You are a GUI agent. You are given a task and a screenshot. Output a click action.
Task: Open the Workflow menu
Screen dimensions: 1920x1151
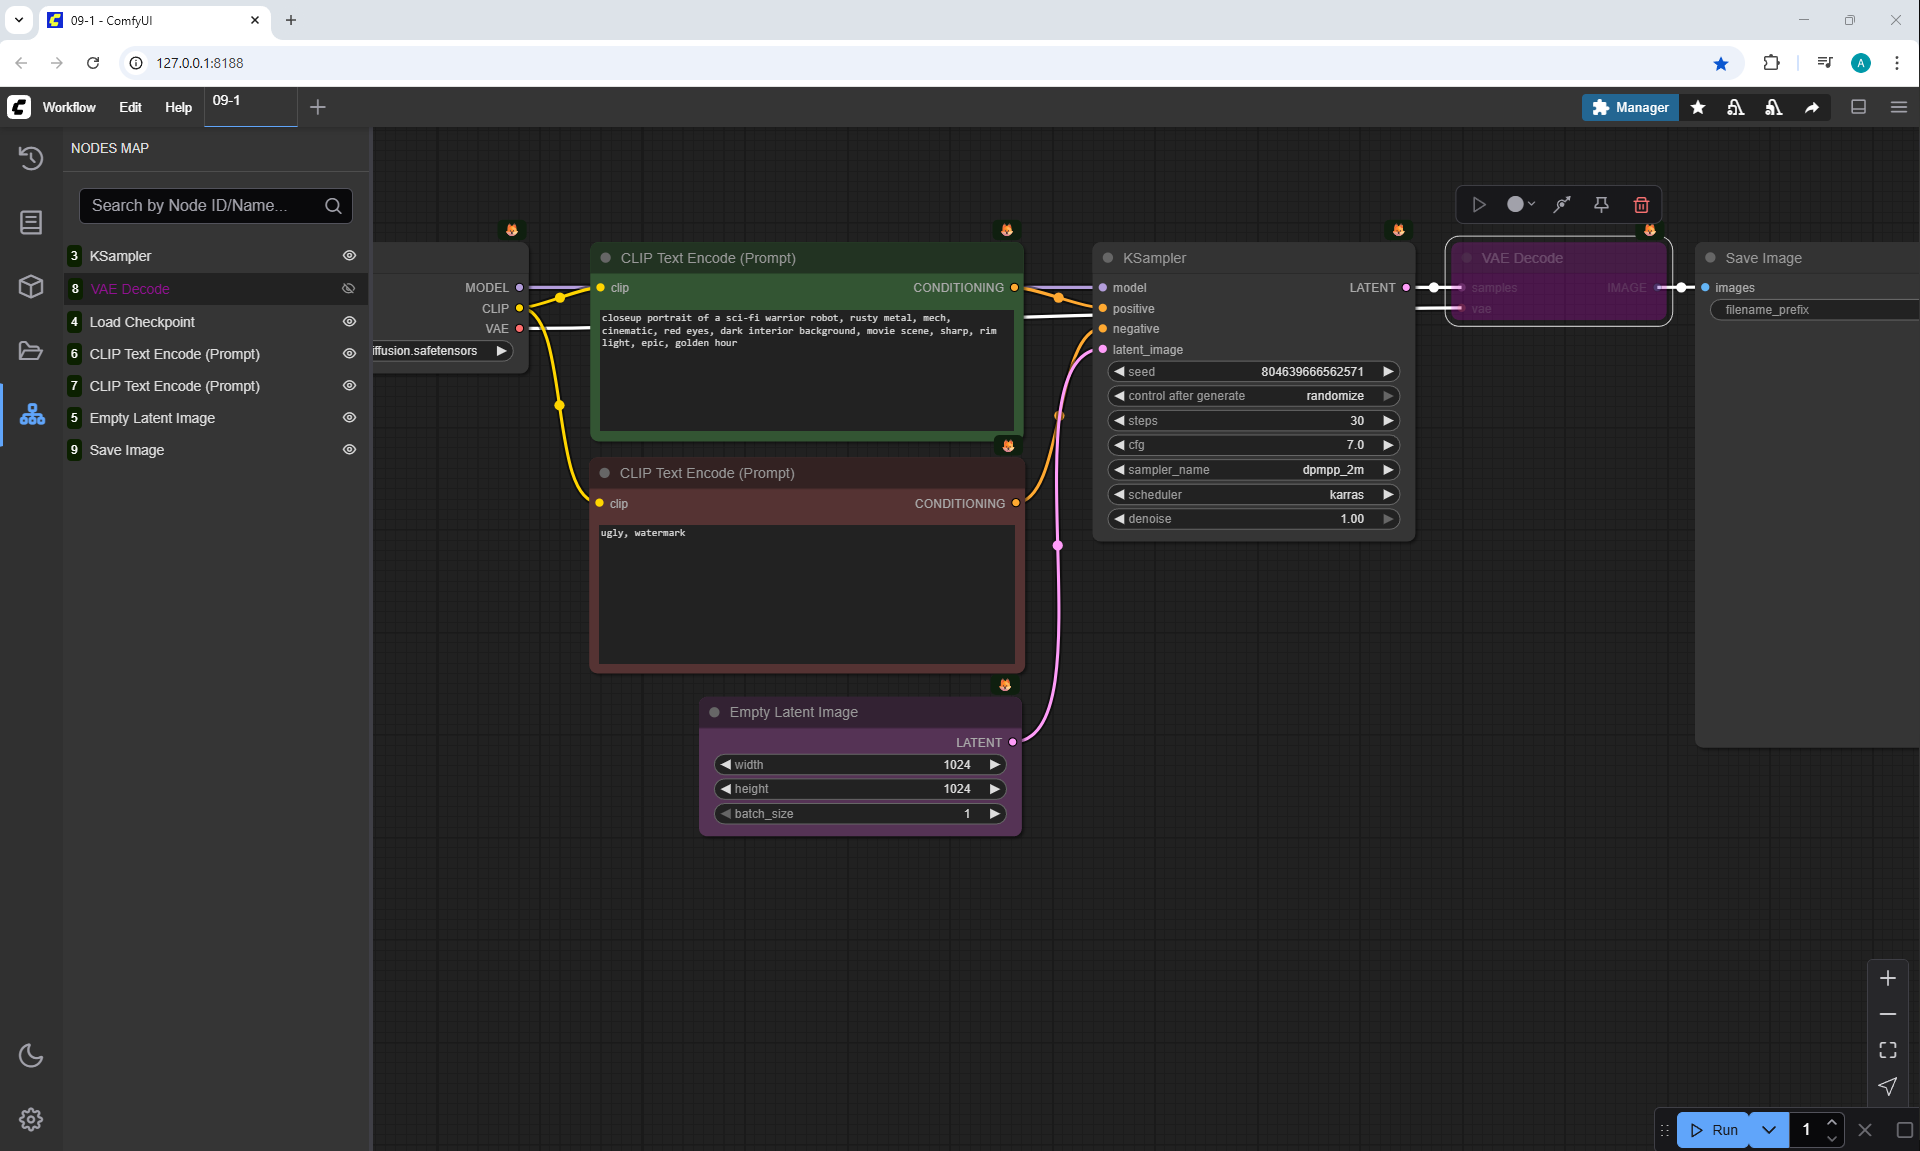(x=69, y=107)
